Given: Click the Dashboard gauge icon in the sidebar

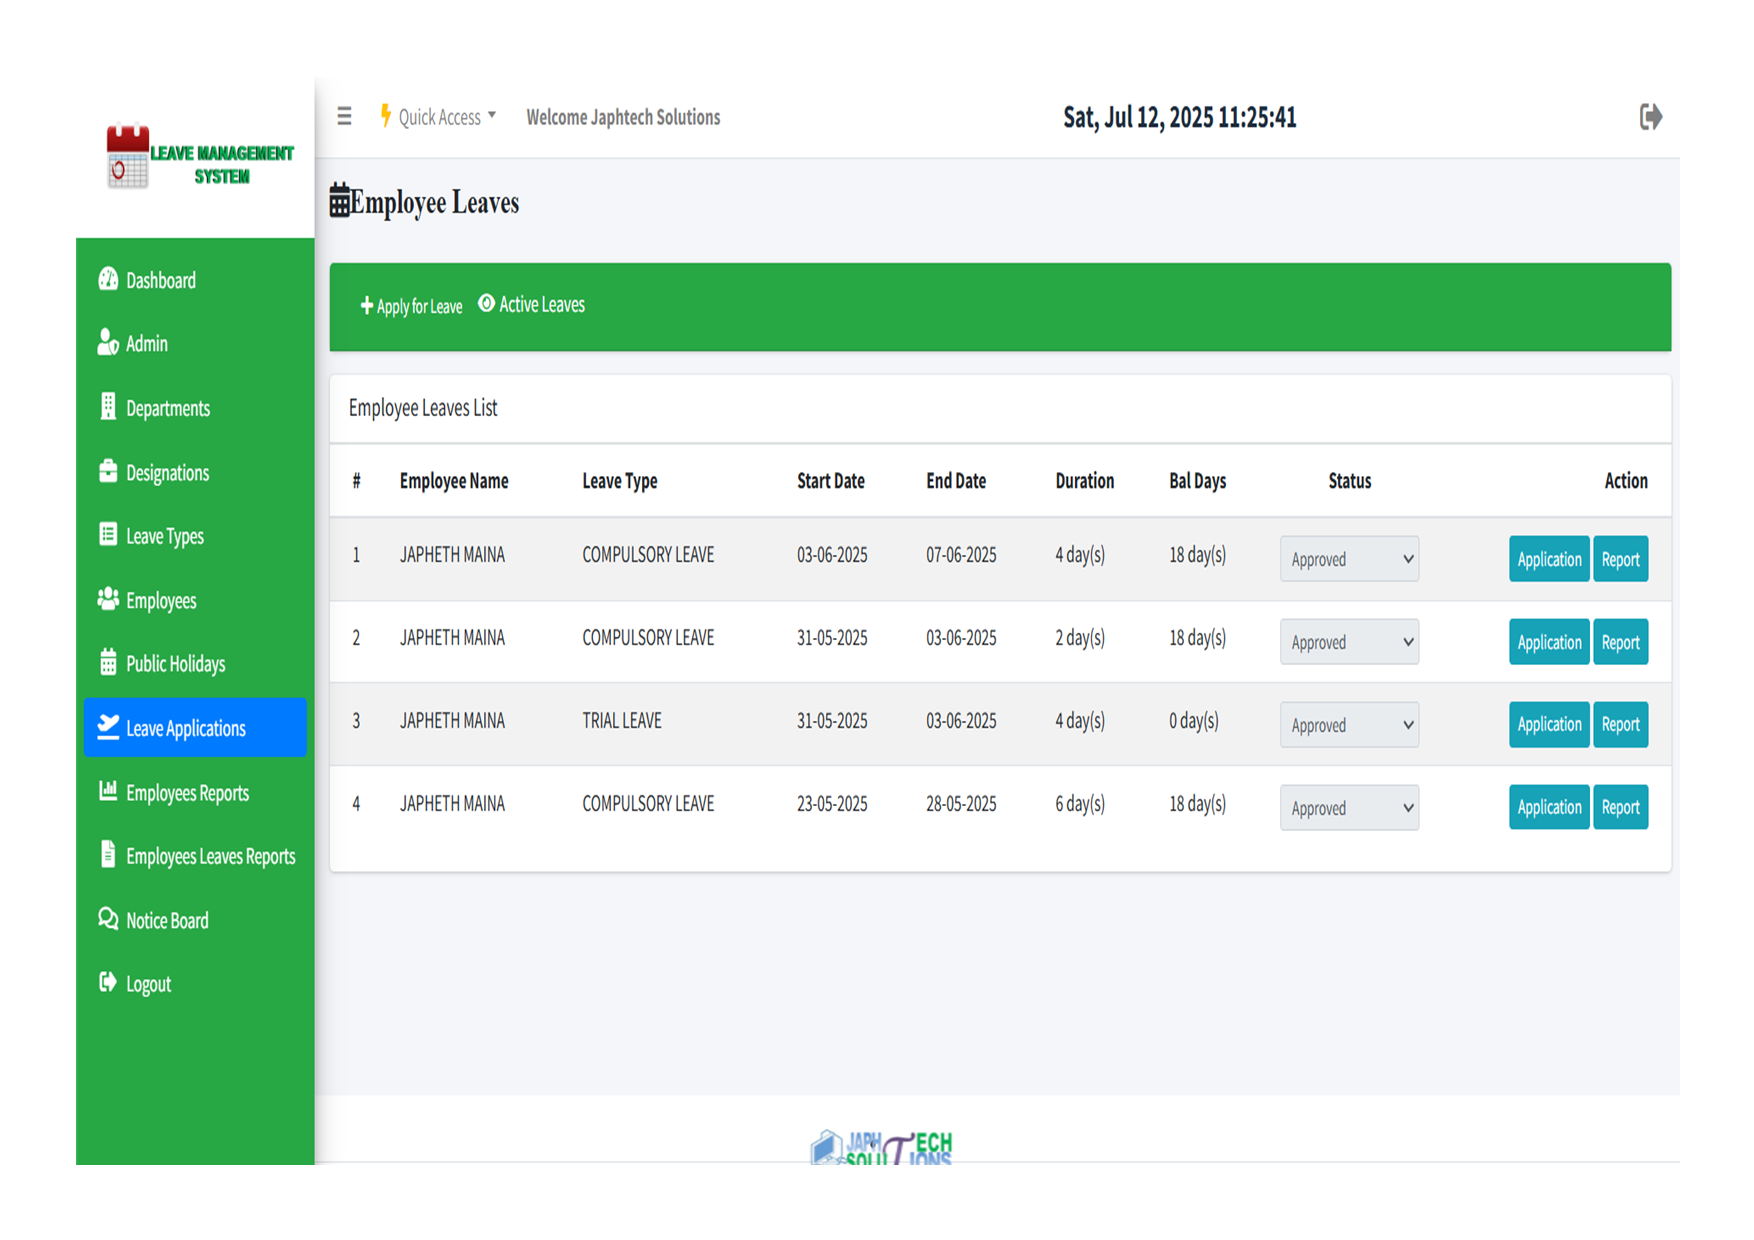Looking at the screenshot, I should pyautogui.click(x=108, y=279).
